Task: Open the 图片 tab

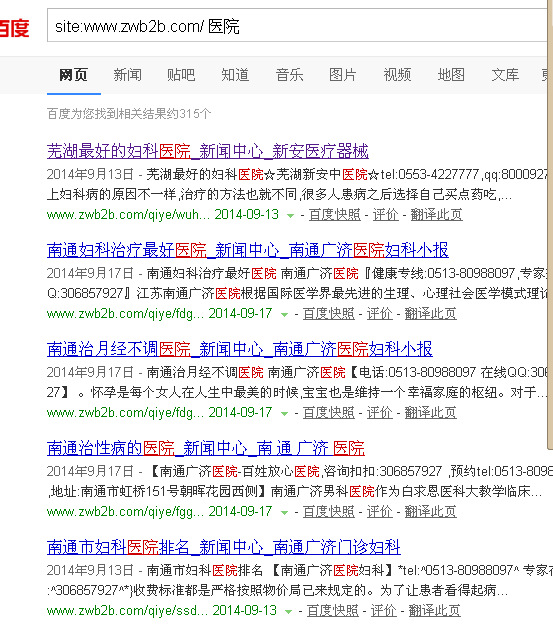Action: tap(343, 75)
